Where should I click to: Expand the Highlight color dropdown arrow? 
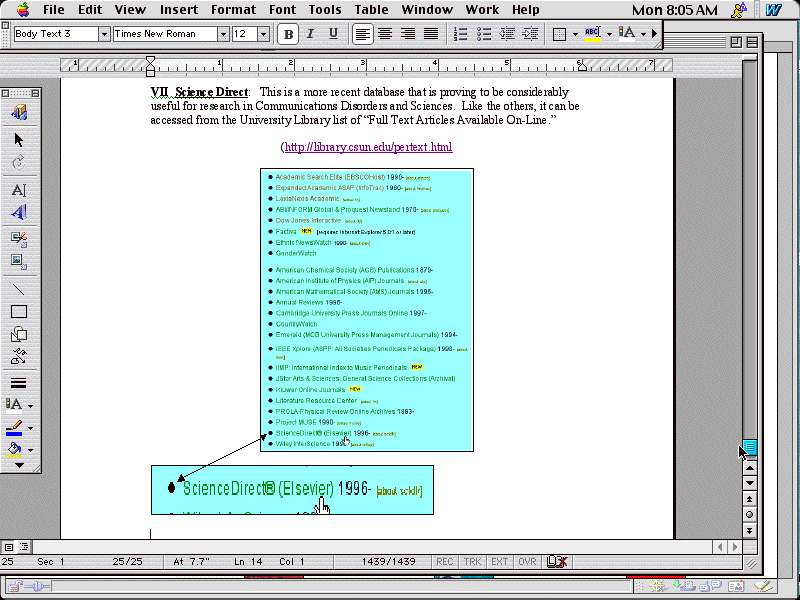tap(609, 35)
